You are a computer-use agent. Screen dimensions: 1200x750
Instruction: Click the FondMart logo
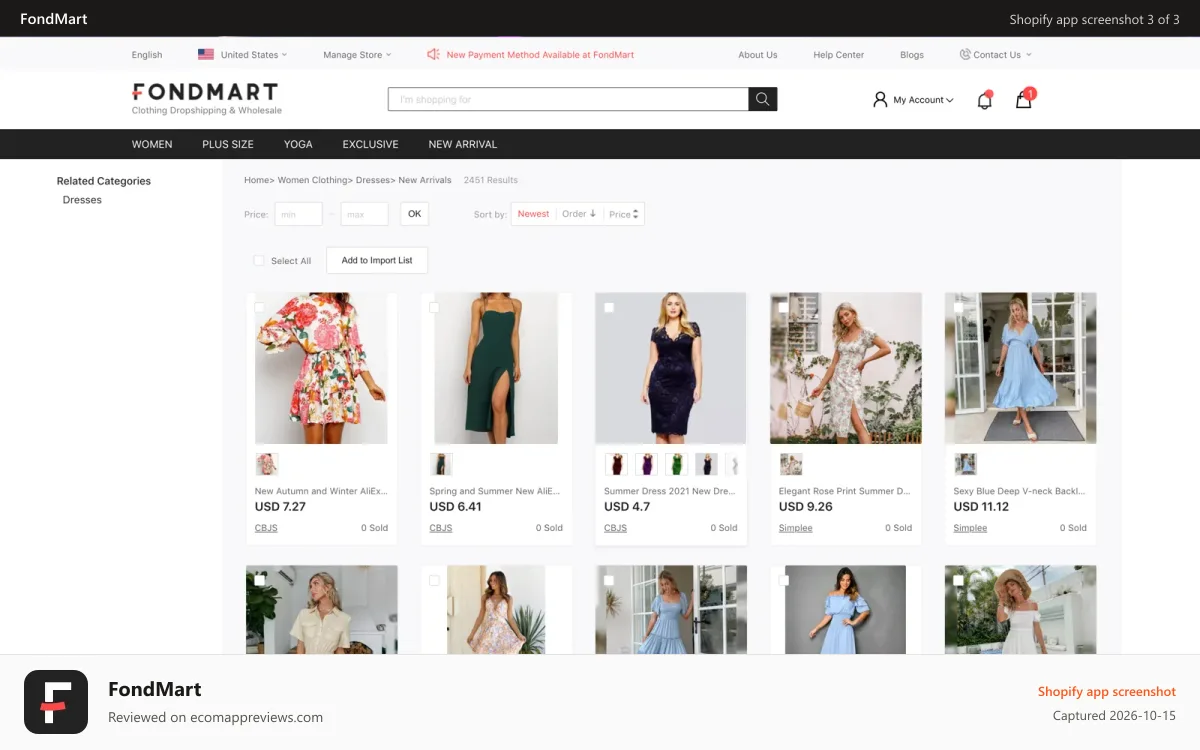[x=207, y=98]
